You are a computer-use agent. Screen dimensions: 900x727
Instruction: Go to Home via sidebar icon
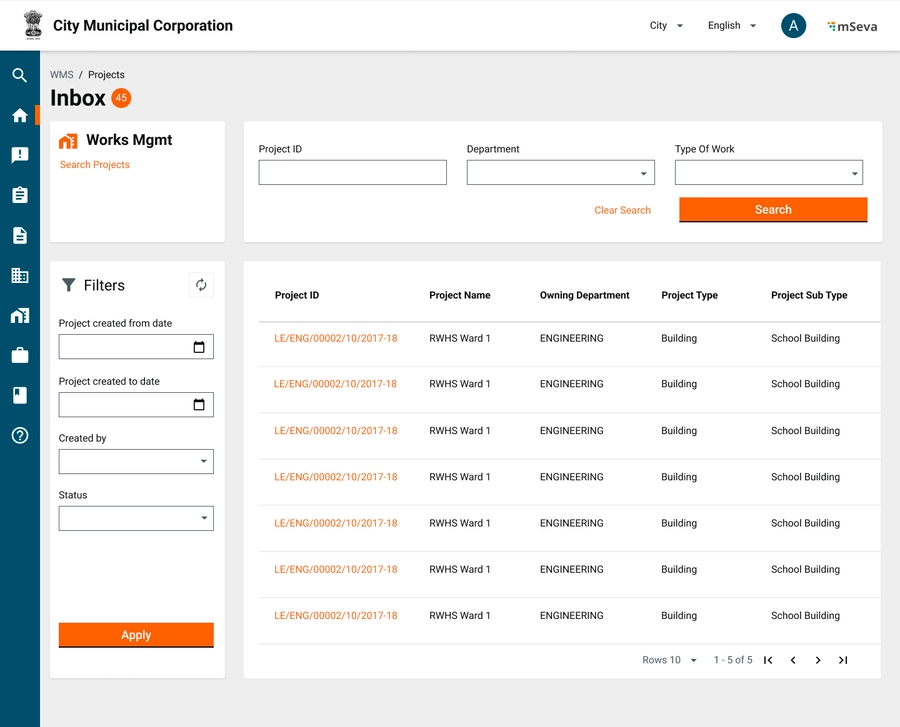tap(19, 115)
